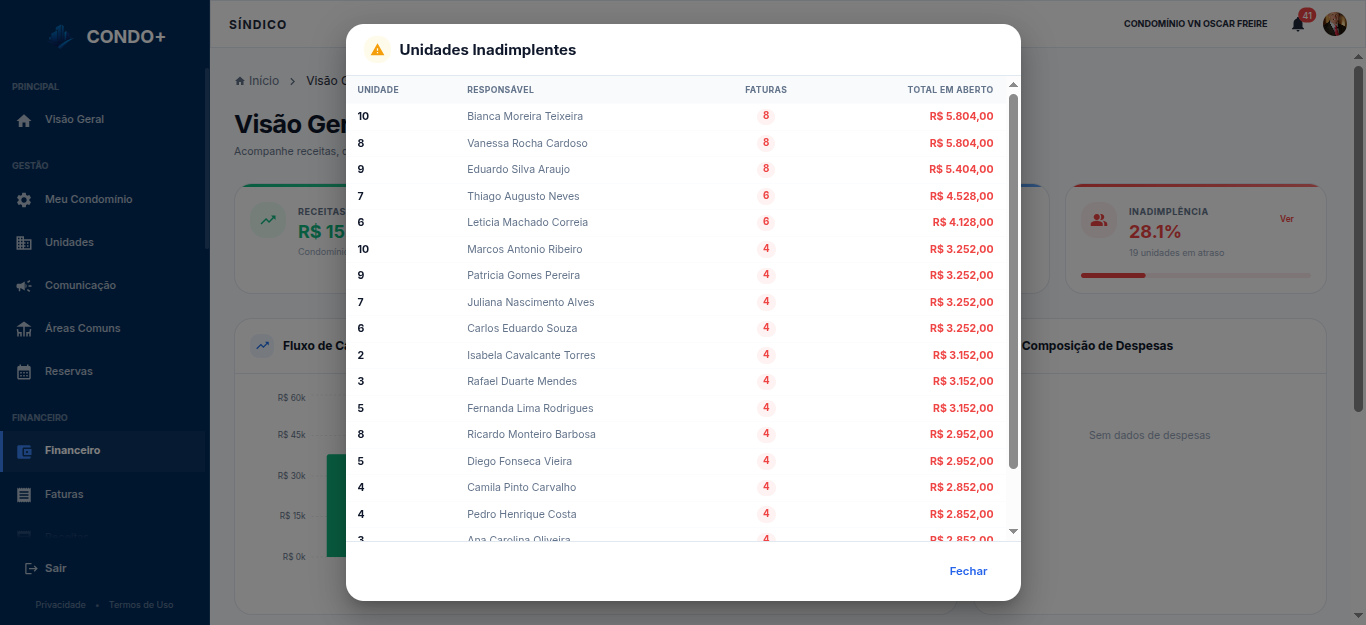This screenshot has height=625, width=1366.
Task: Click Leticia Machado Correia name
Action: pyautogui.click(x=527, y=223)
